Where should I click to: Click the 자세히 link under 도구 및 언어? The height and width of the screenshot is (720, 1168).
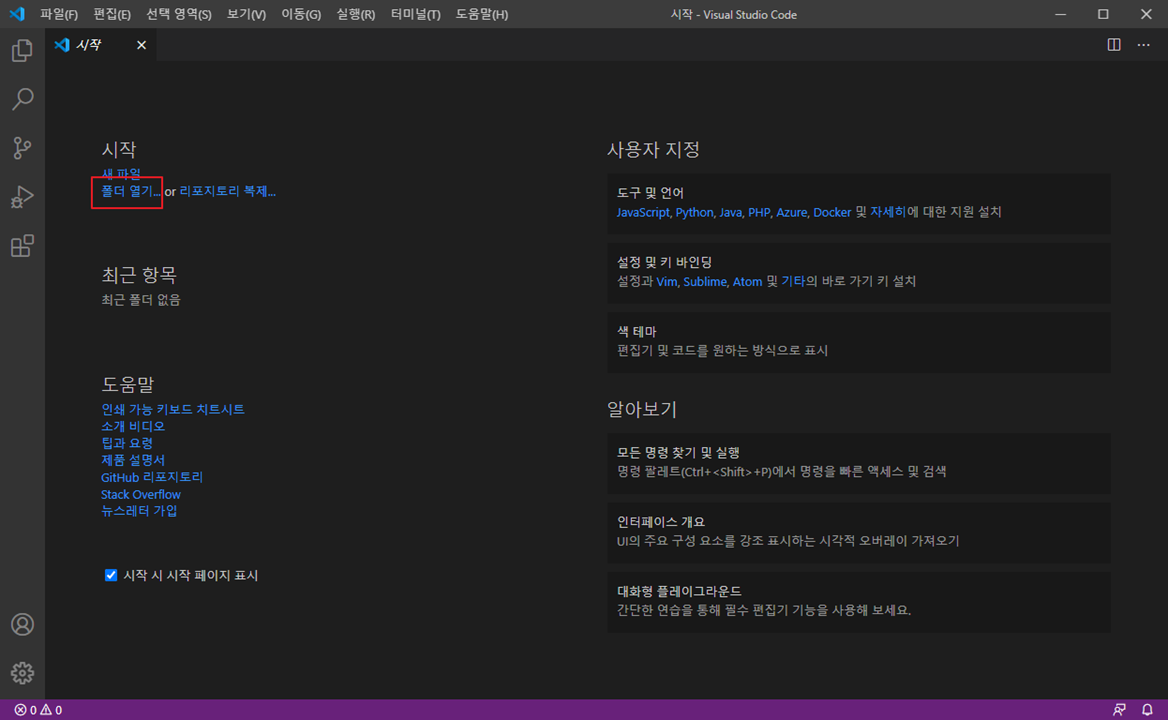pos(888,212)
